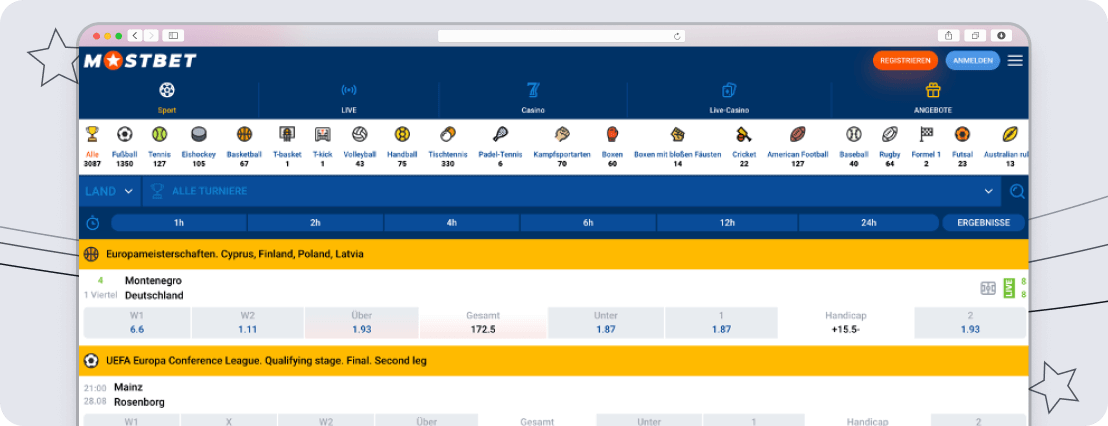
Task: Choose the Baseball category
Action: [x=854, y=147]
